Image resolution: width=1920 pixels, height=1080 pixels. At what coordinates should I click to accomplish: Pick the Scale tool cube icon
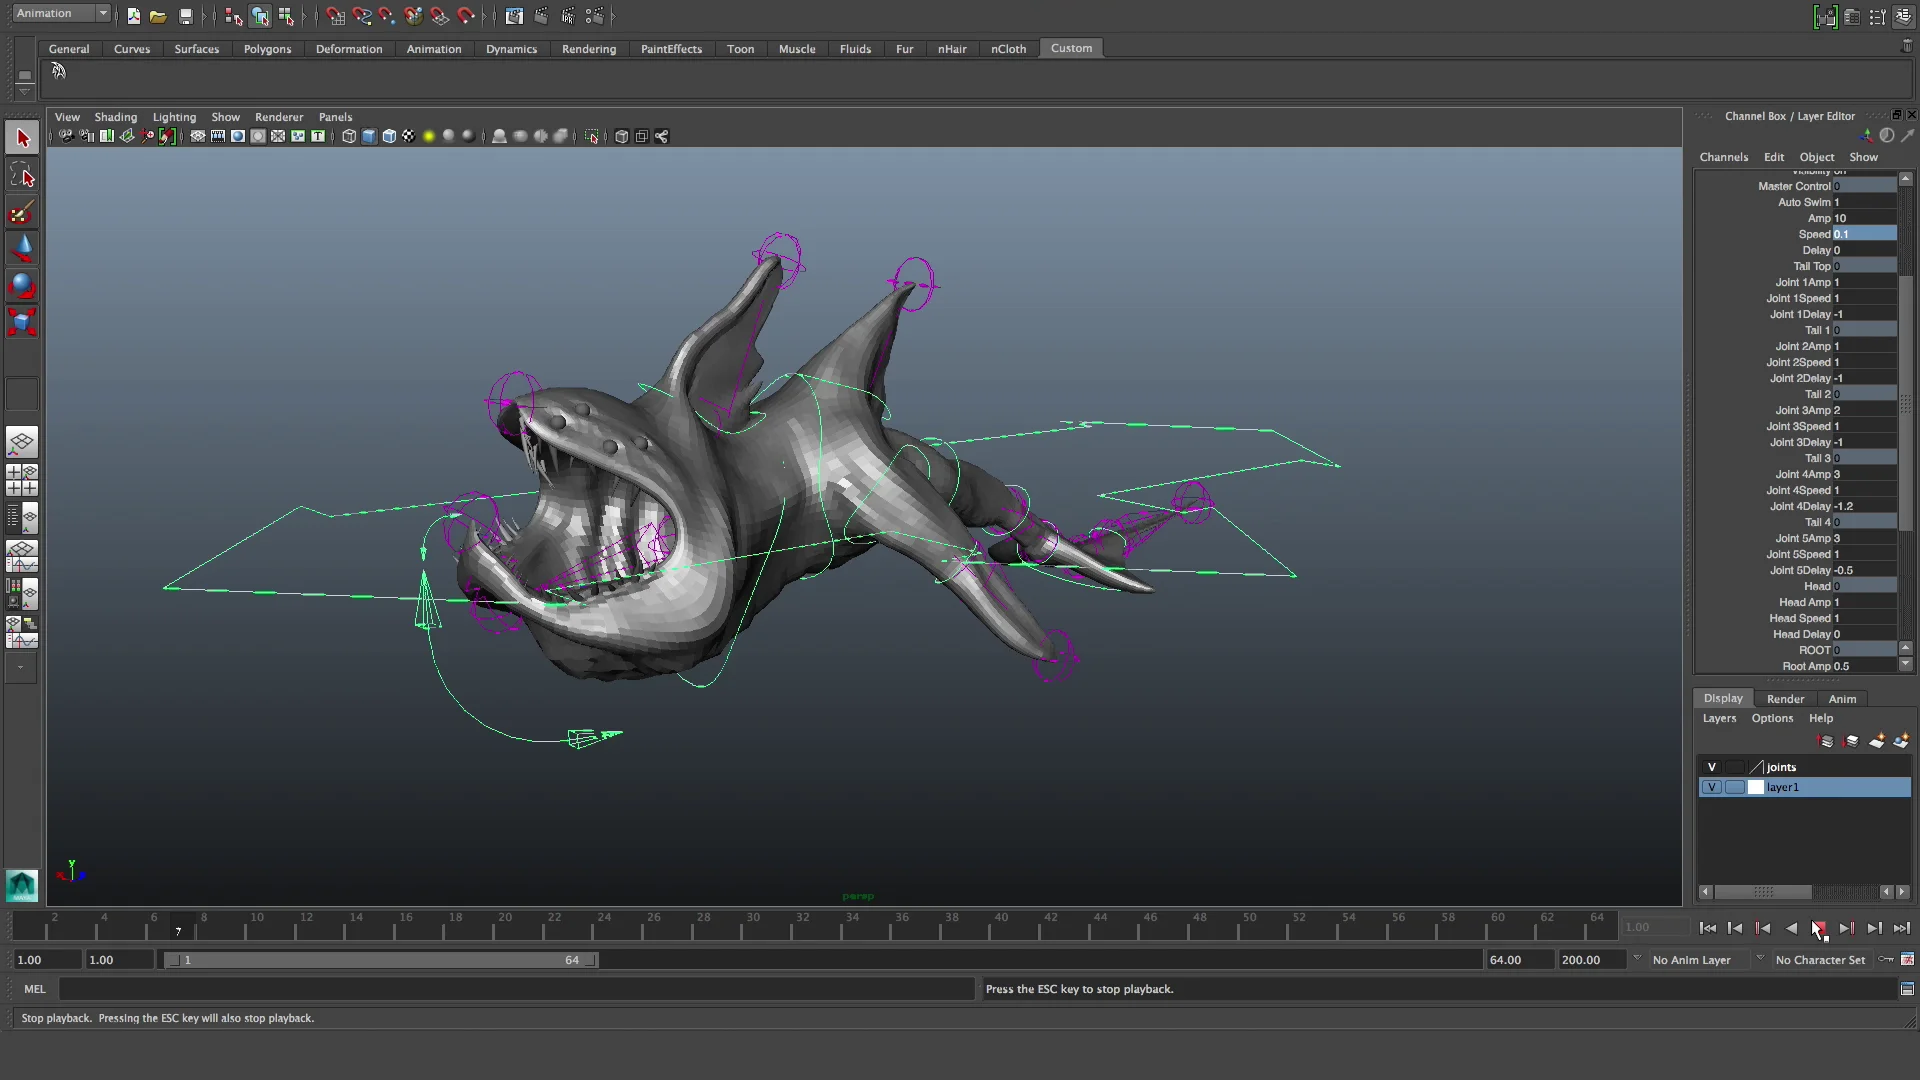(x=22, y=322)
